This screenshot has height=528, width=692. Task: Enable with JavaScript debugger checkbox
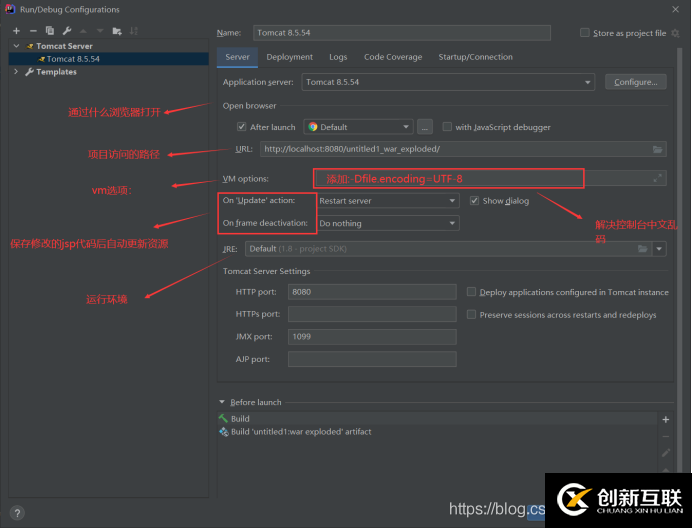[447, 127]
